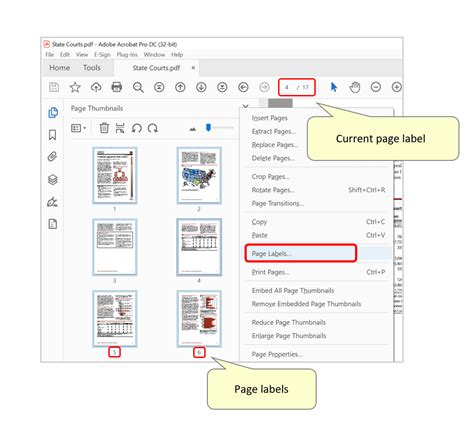This screenshot has height=426, width=474.
Task: Switch to the Home tab
Action: [x=60, y=68]
